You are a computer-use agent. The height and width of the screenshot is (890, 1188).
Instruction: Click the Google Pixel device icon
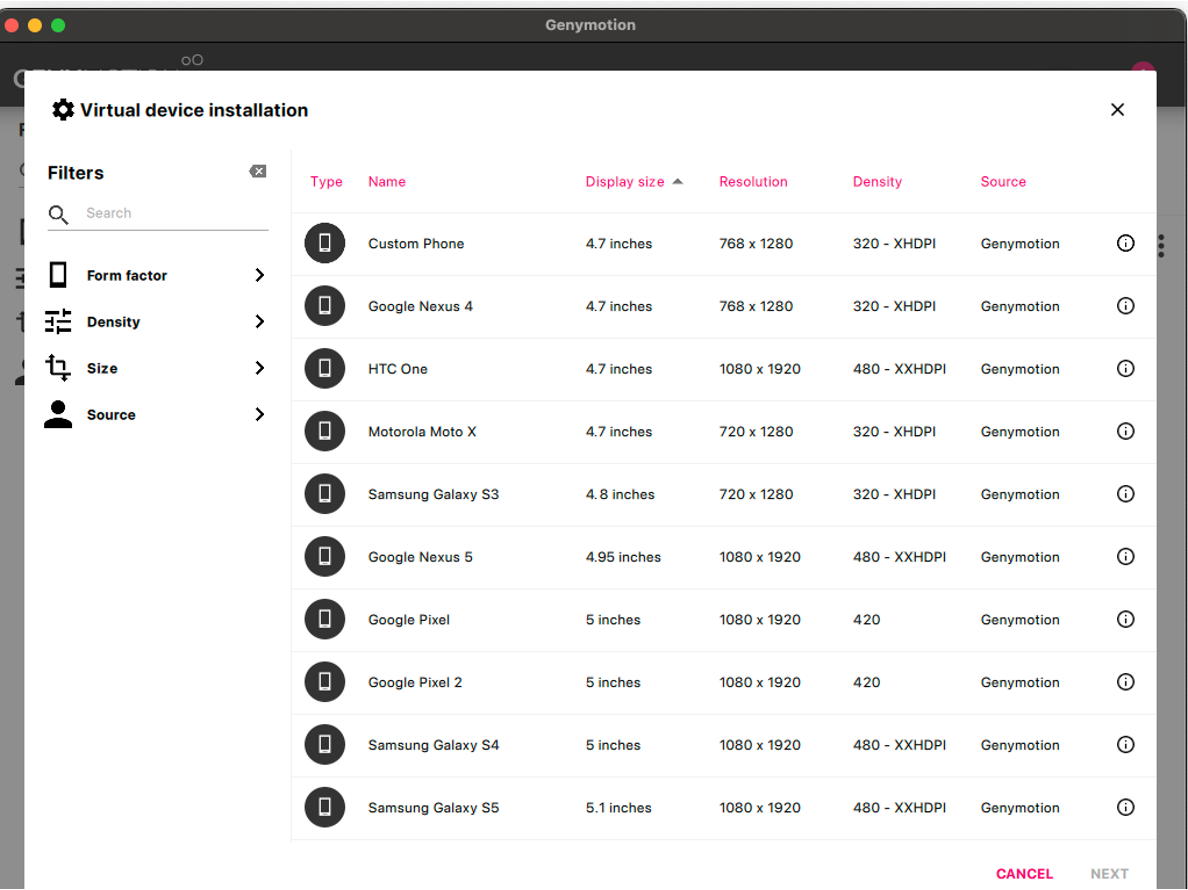tap(325, 620)
